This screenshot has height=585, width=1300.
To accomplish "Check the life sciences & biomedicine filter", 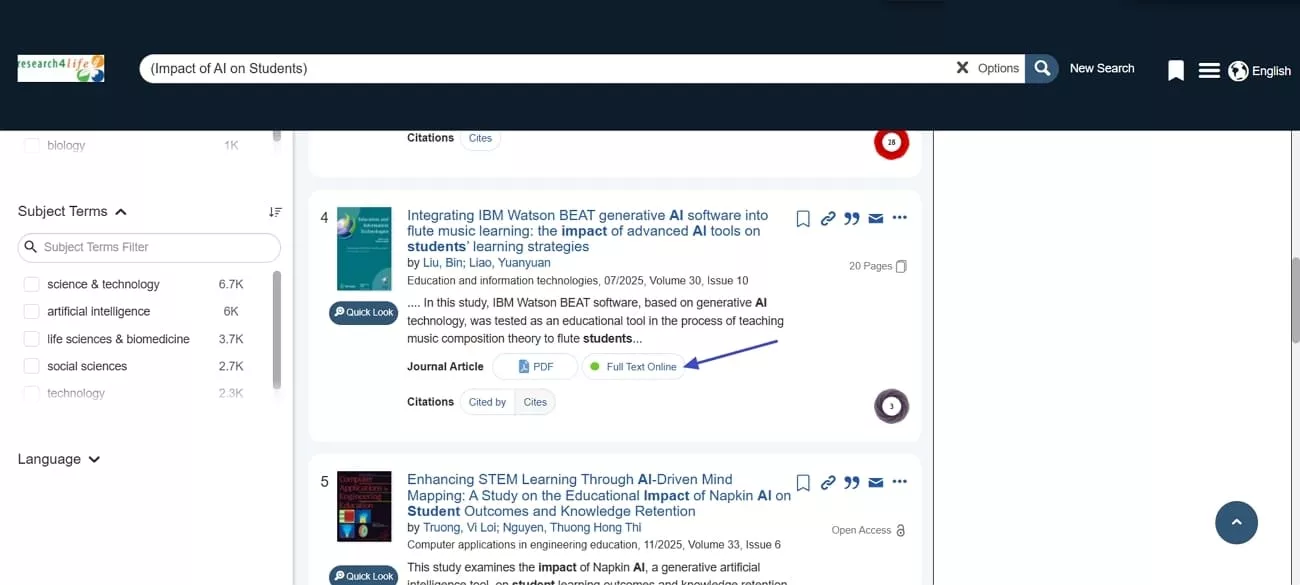I will pos(31,339).
